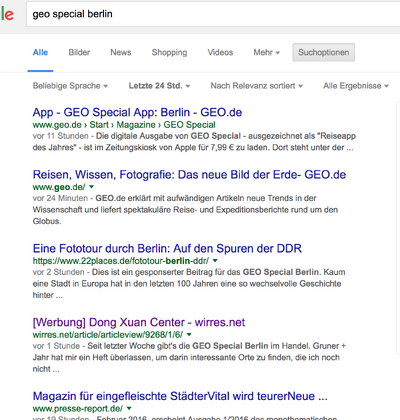This screenshot has width=400, height=420.
Task: Select the Alle results tab
Action: (40, 52)
